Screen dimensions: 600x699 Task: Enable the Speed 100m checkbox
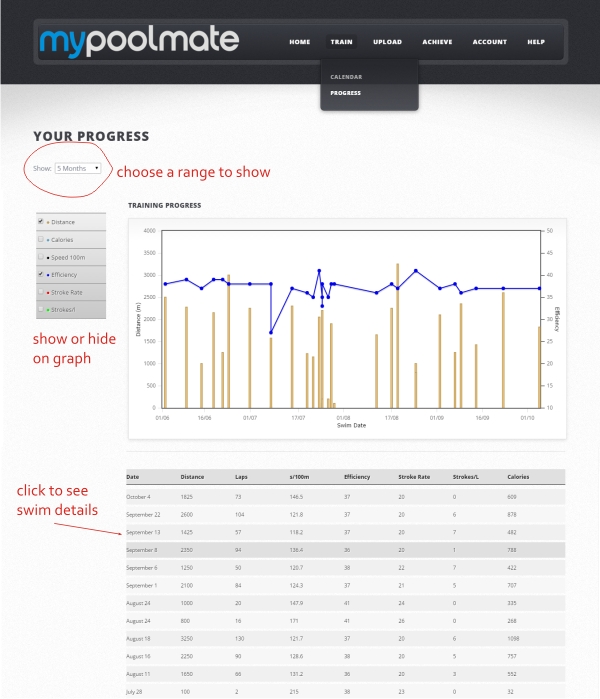[40, 257]
